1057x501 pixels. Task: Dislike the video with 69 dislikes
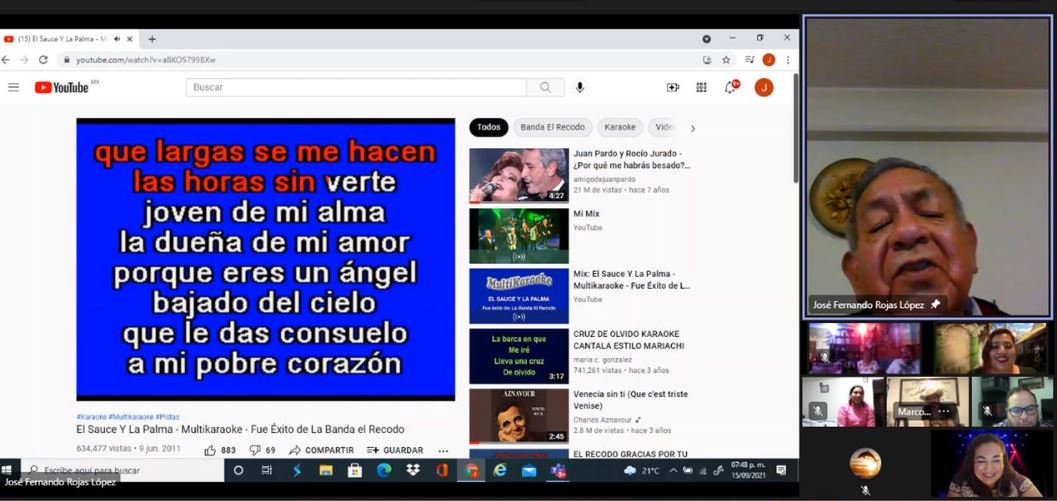(262, 450)
